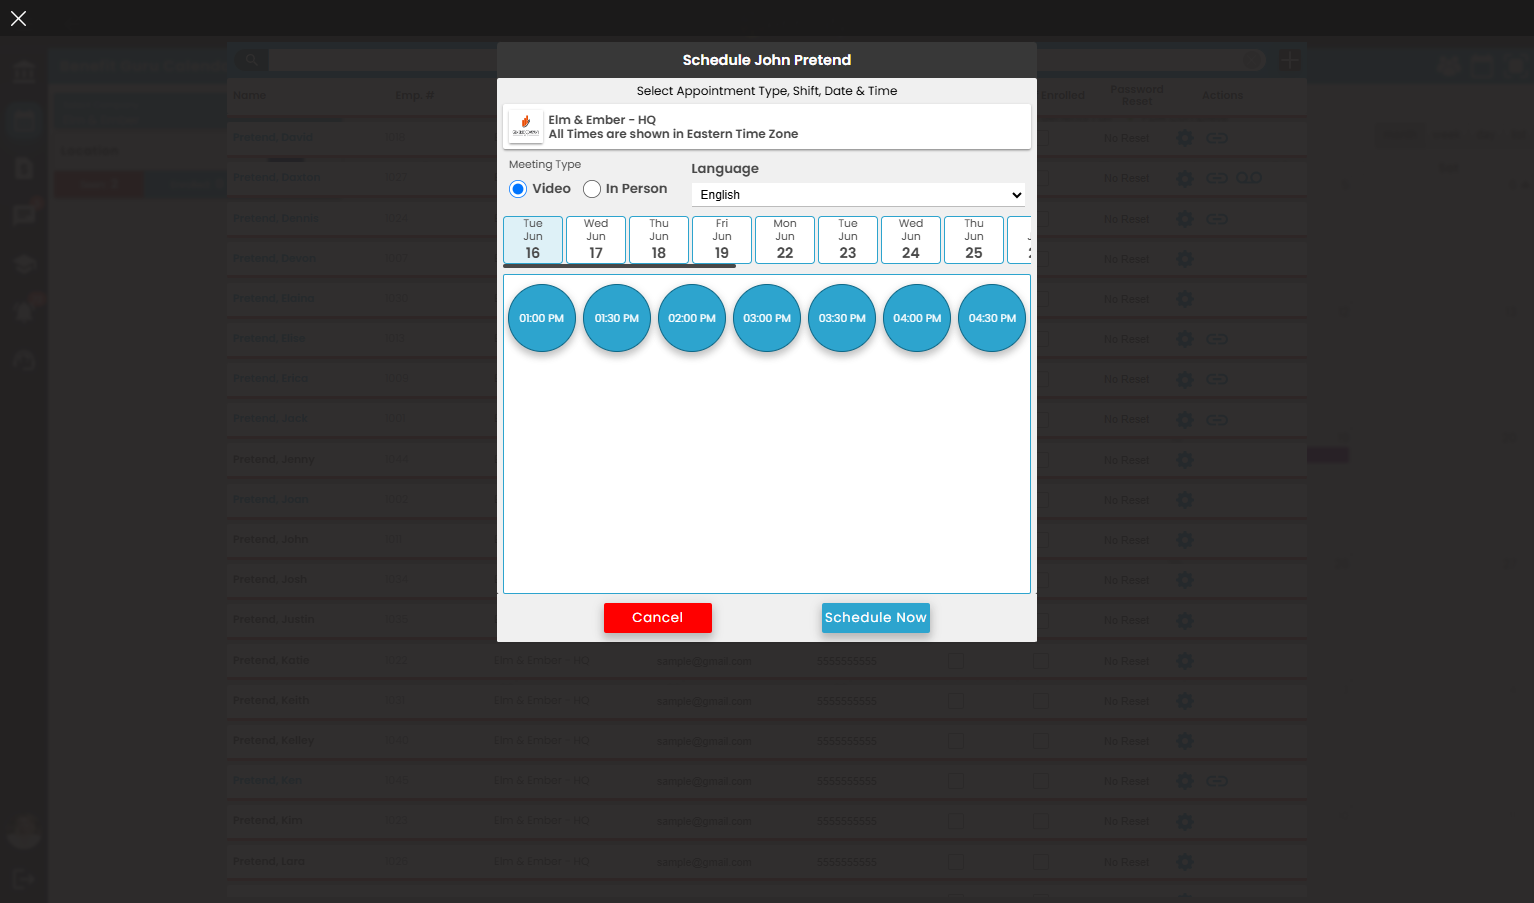Viewport: 1534px width, 903px height.
Task: Select the Mon Jun 22 date tab
Action: [x=785, y=240]
